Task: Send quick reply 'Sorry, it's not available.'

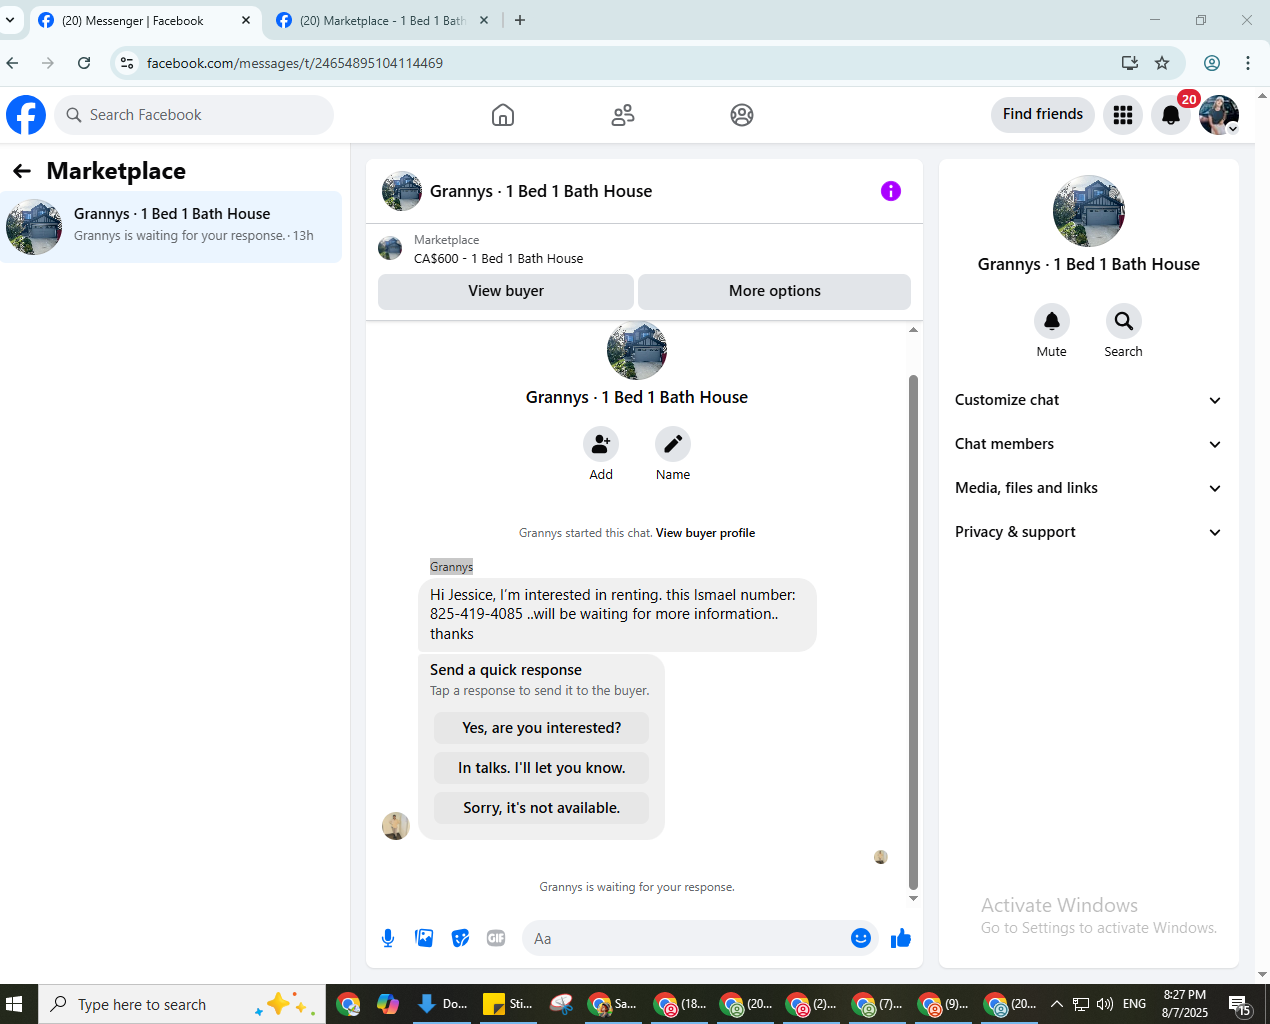Action: point(541,808)
